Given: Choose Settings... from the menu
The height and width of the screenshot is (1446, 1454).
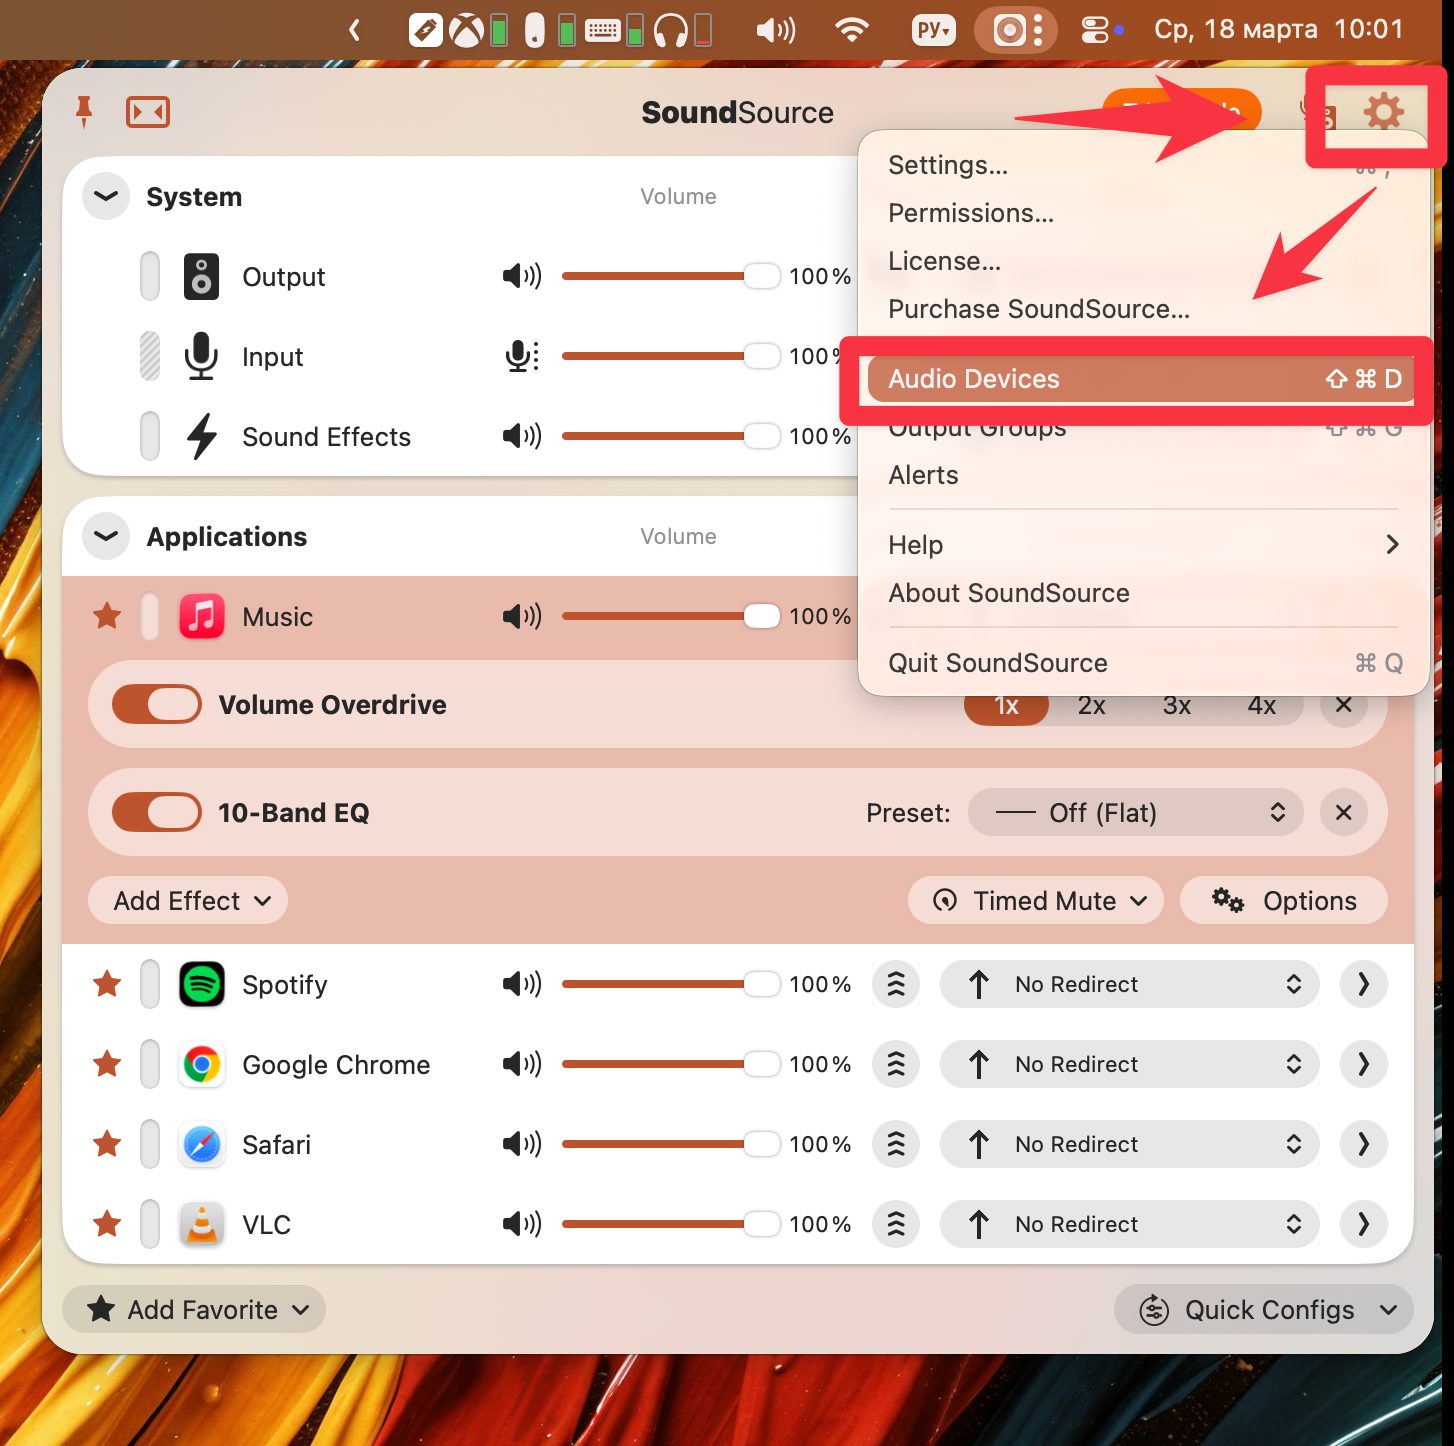Looking at the screenshot, I should (x=1143, y=165).
